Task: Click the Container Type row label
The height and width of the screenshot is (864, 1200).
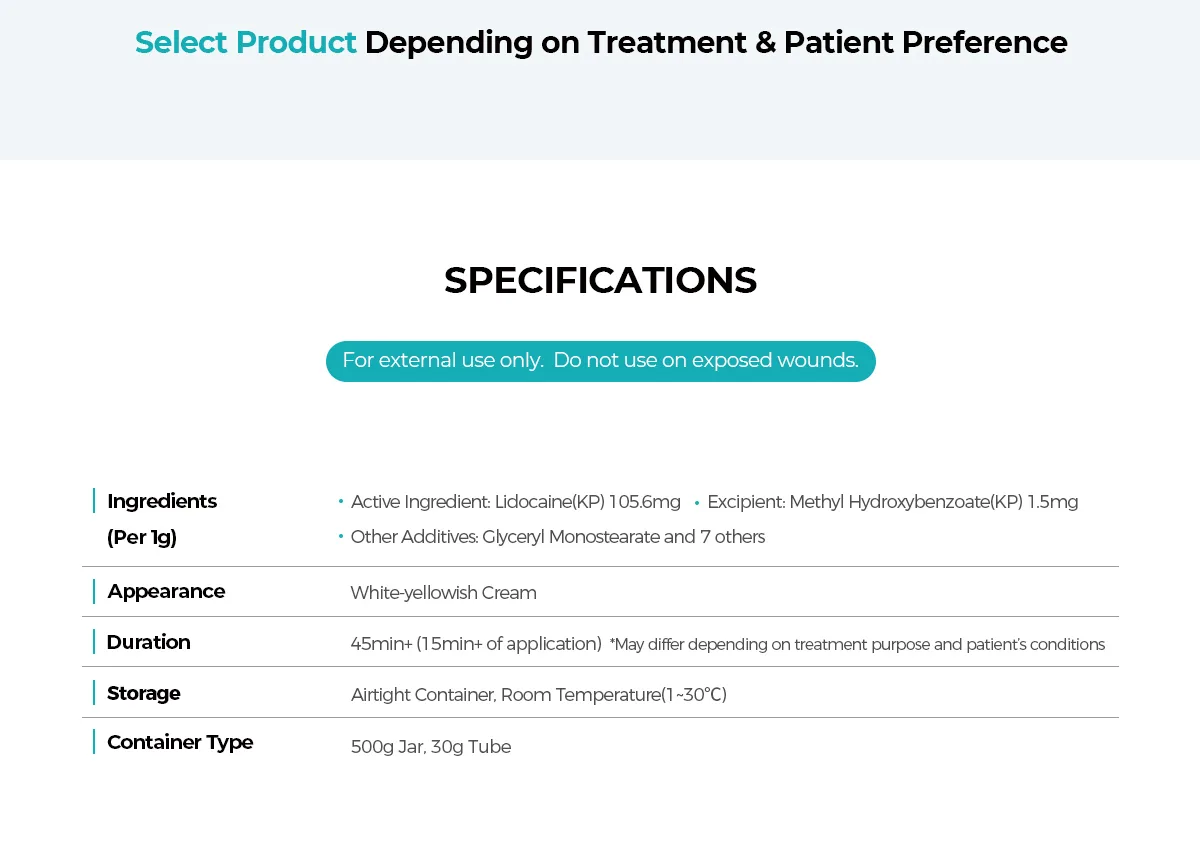Action: click(180, 742)
